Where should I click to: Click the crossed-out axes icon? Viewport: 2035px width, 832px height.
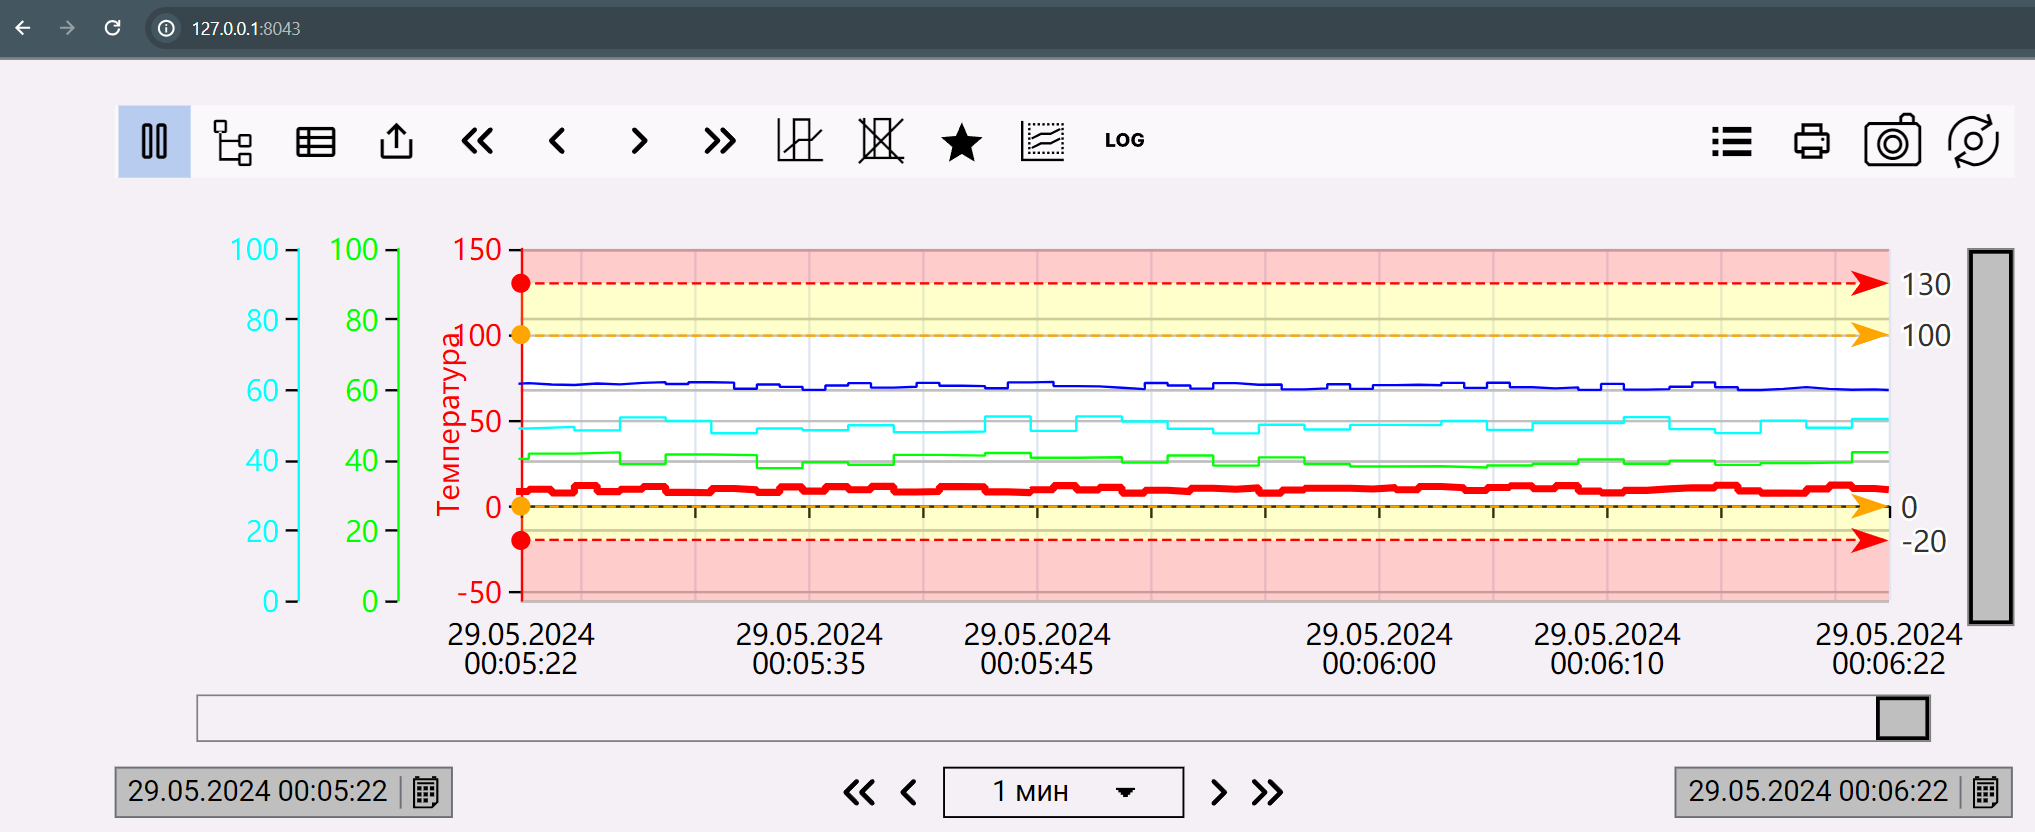click(881, 141)
